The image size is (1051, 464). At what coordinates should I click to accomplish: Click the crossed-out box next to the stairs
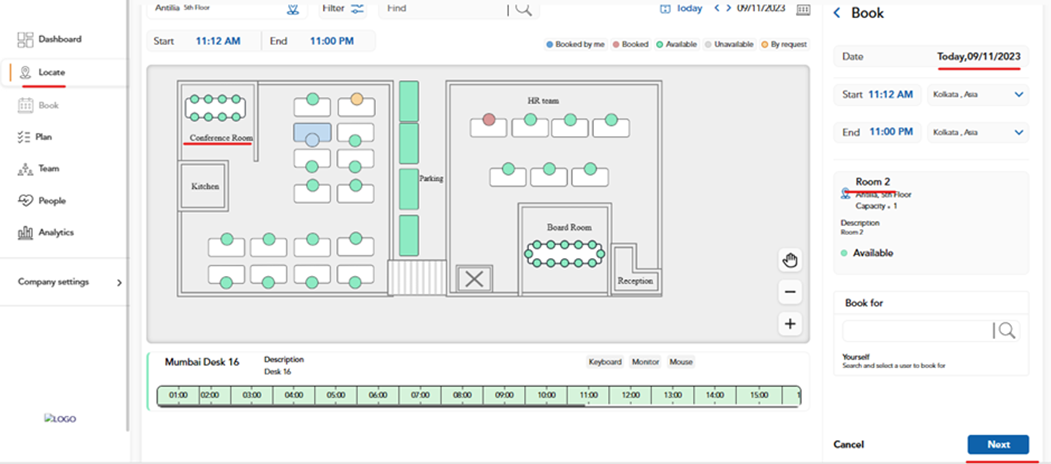(474, 278)
